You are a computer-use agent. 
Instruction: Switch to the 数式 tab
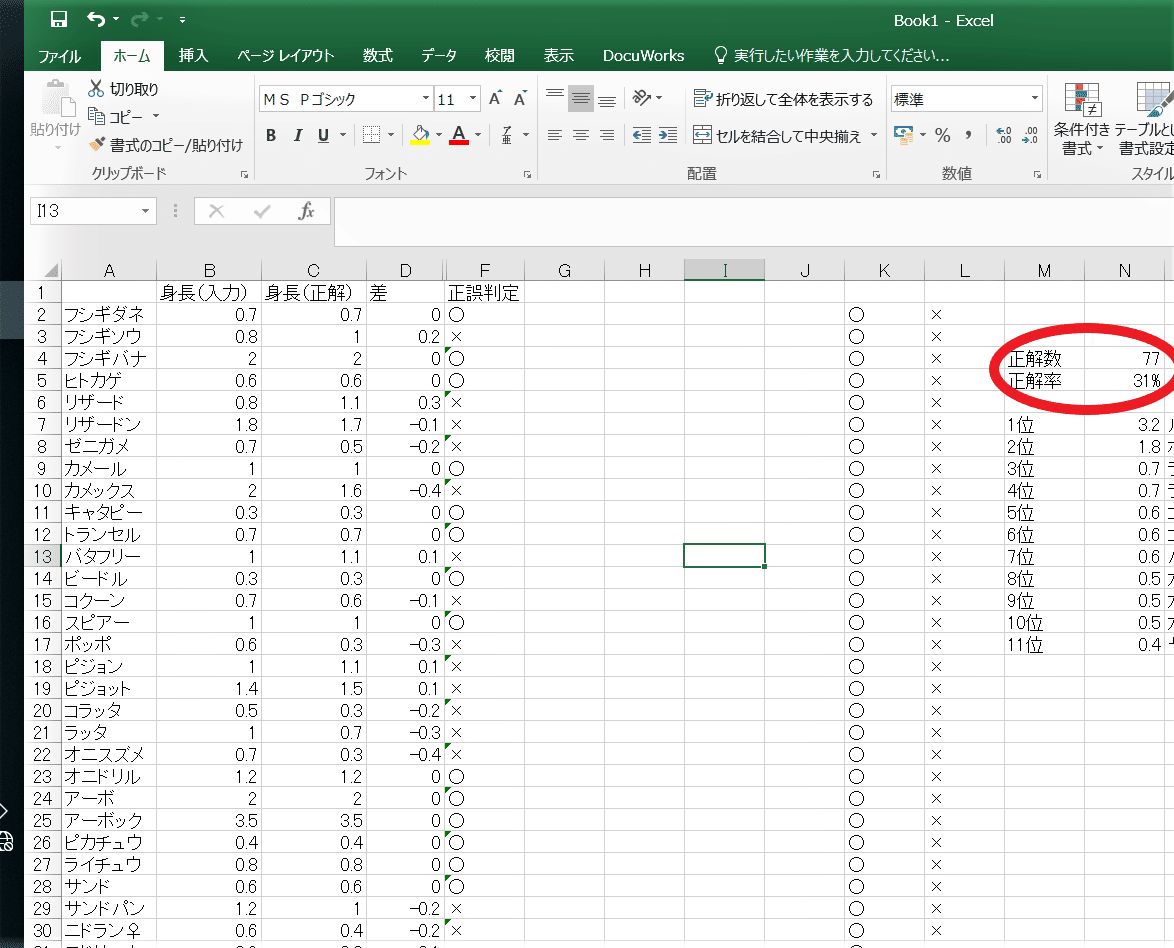tap(377, 55)
